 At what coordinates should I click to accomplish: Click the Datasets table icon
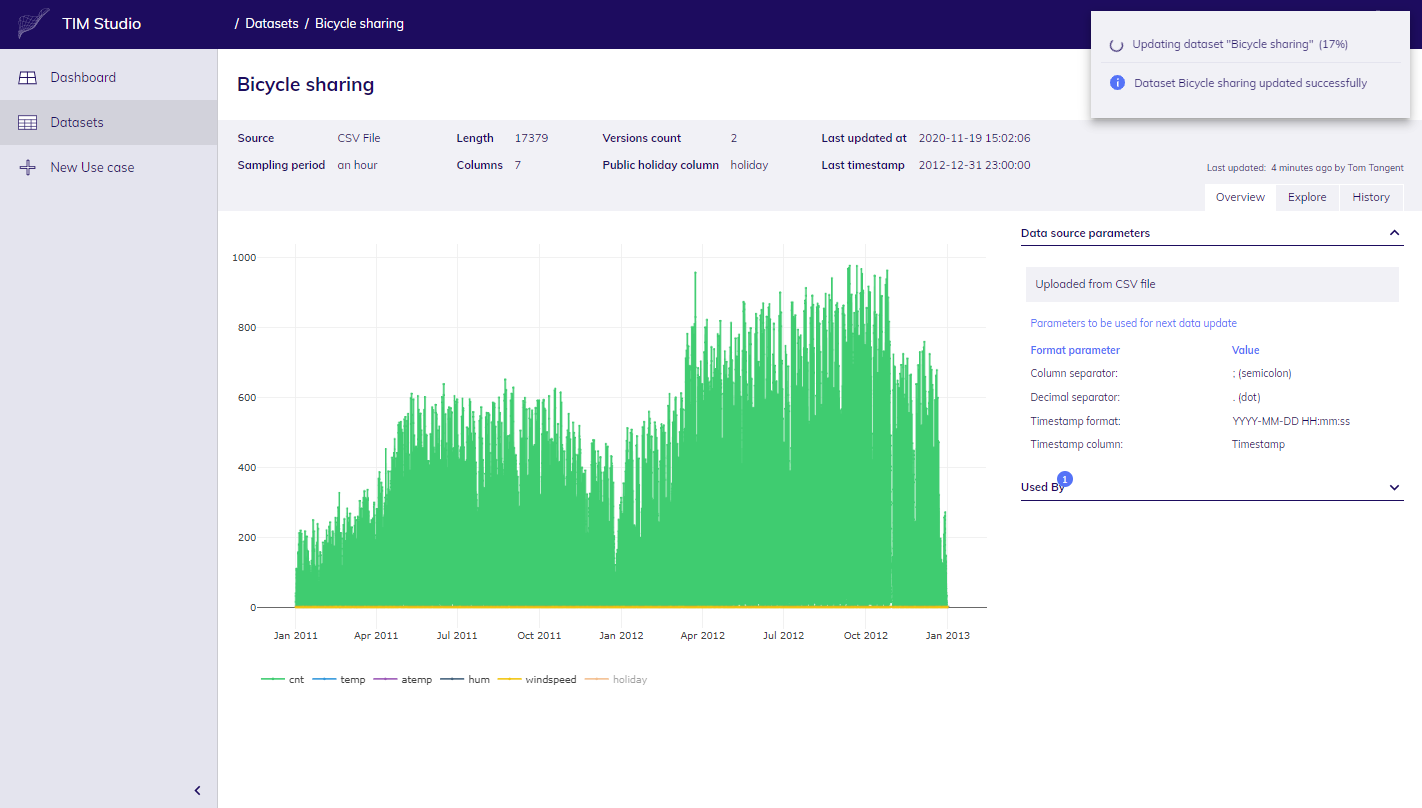pos(28,122)
